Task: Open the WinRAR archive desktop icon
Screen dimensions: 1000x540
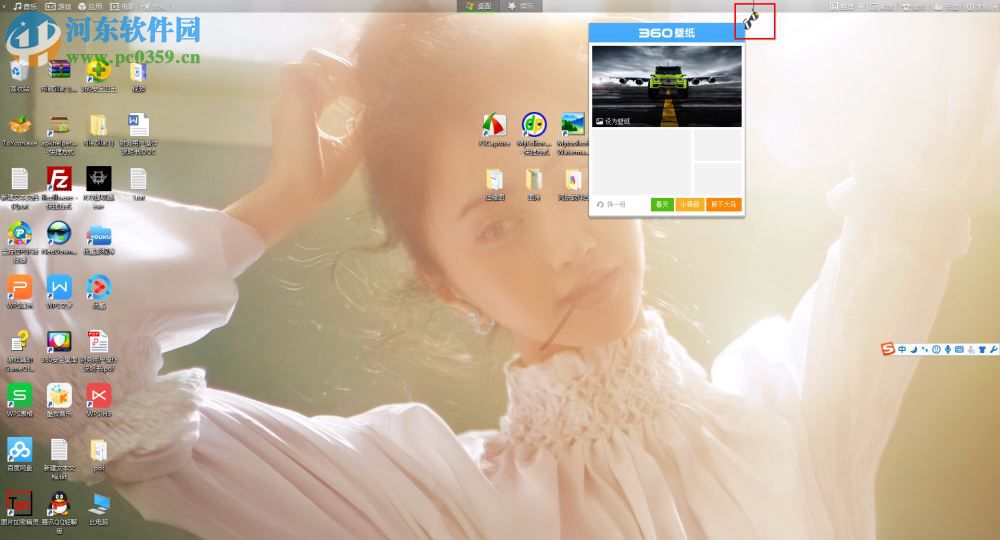Action: (x=59, y=70)
